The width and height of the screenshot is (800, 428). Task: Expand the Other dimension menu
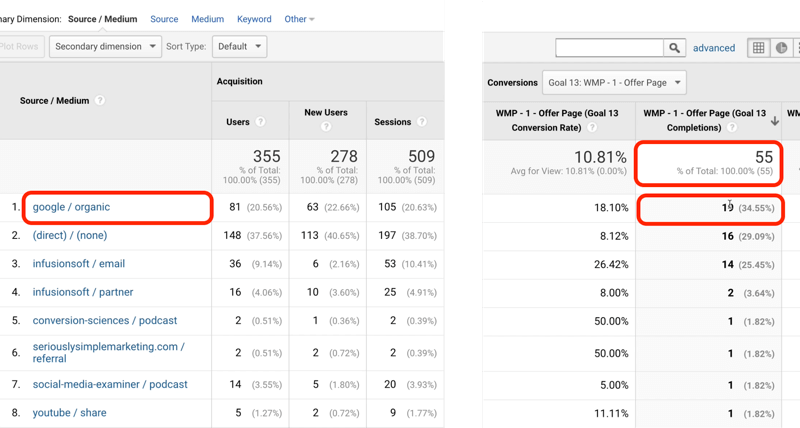coord(299,19)
